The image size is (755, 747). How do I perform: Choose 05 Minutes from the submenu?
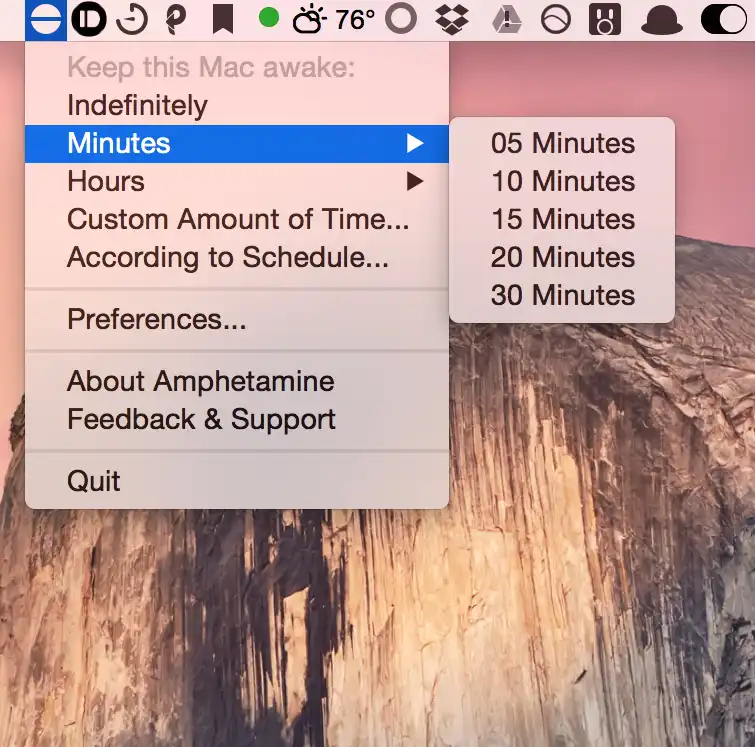pyautogui.click(x=562, y=144)
